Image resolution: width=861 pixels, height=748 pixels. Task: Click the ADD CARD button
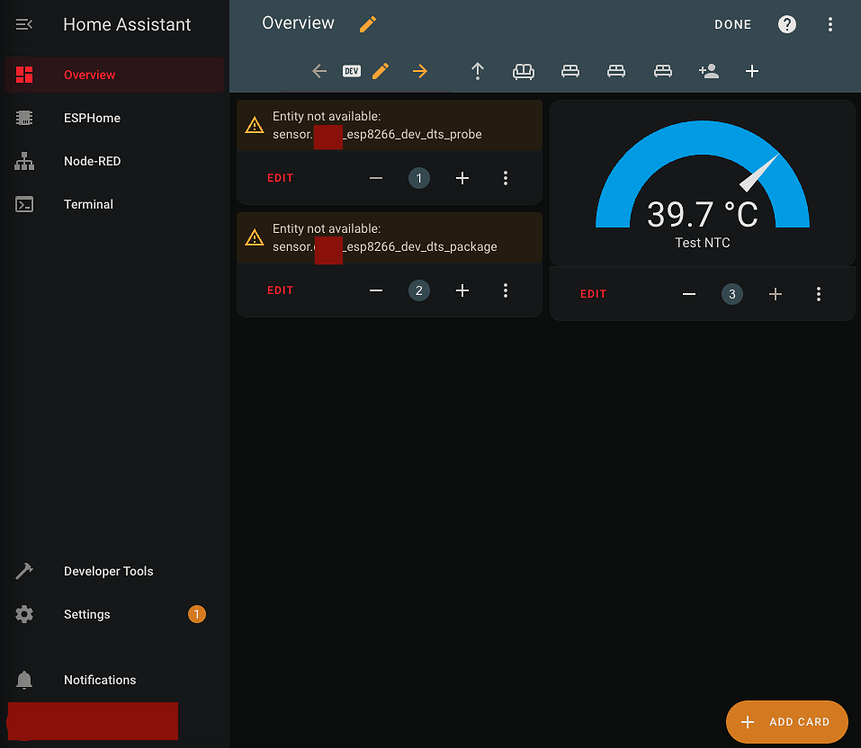pyautogui.click(x=787, y=721)
